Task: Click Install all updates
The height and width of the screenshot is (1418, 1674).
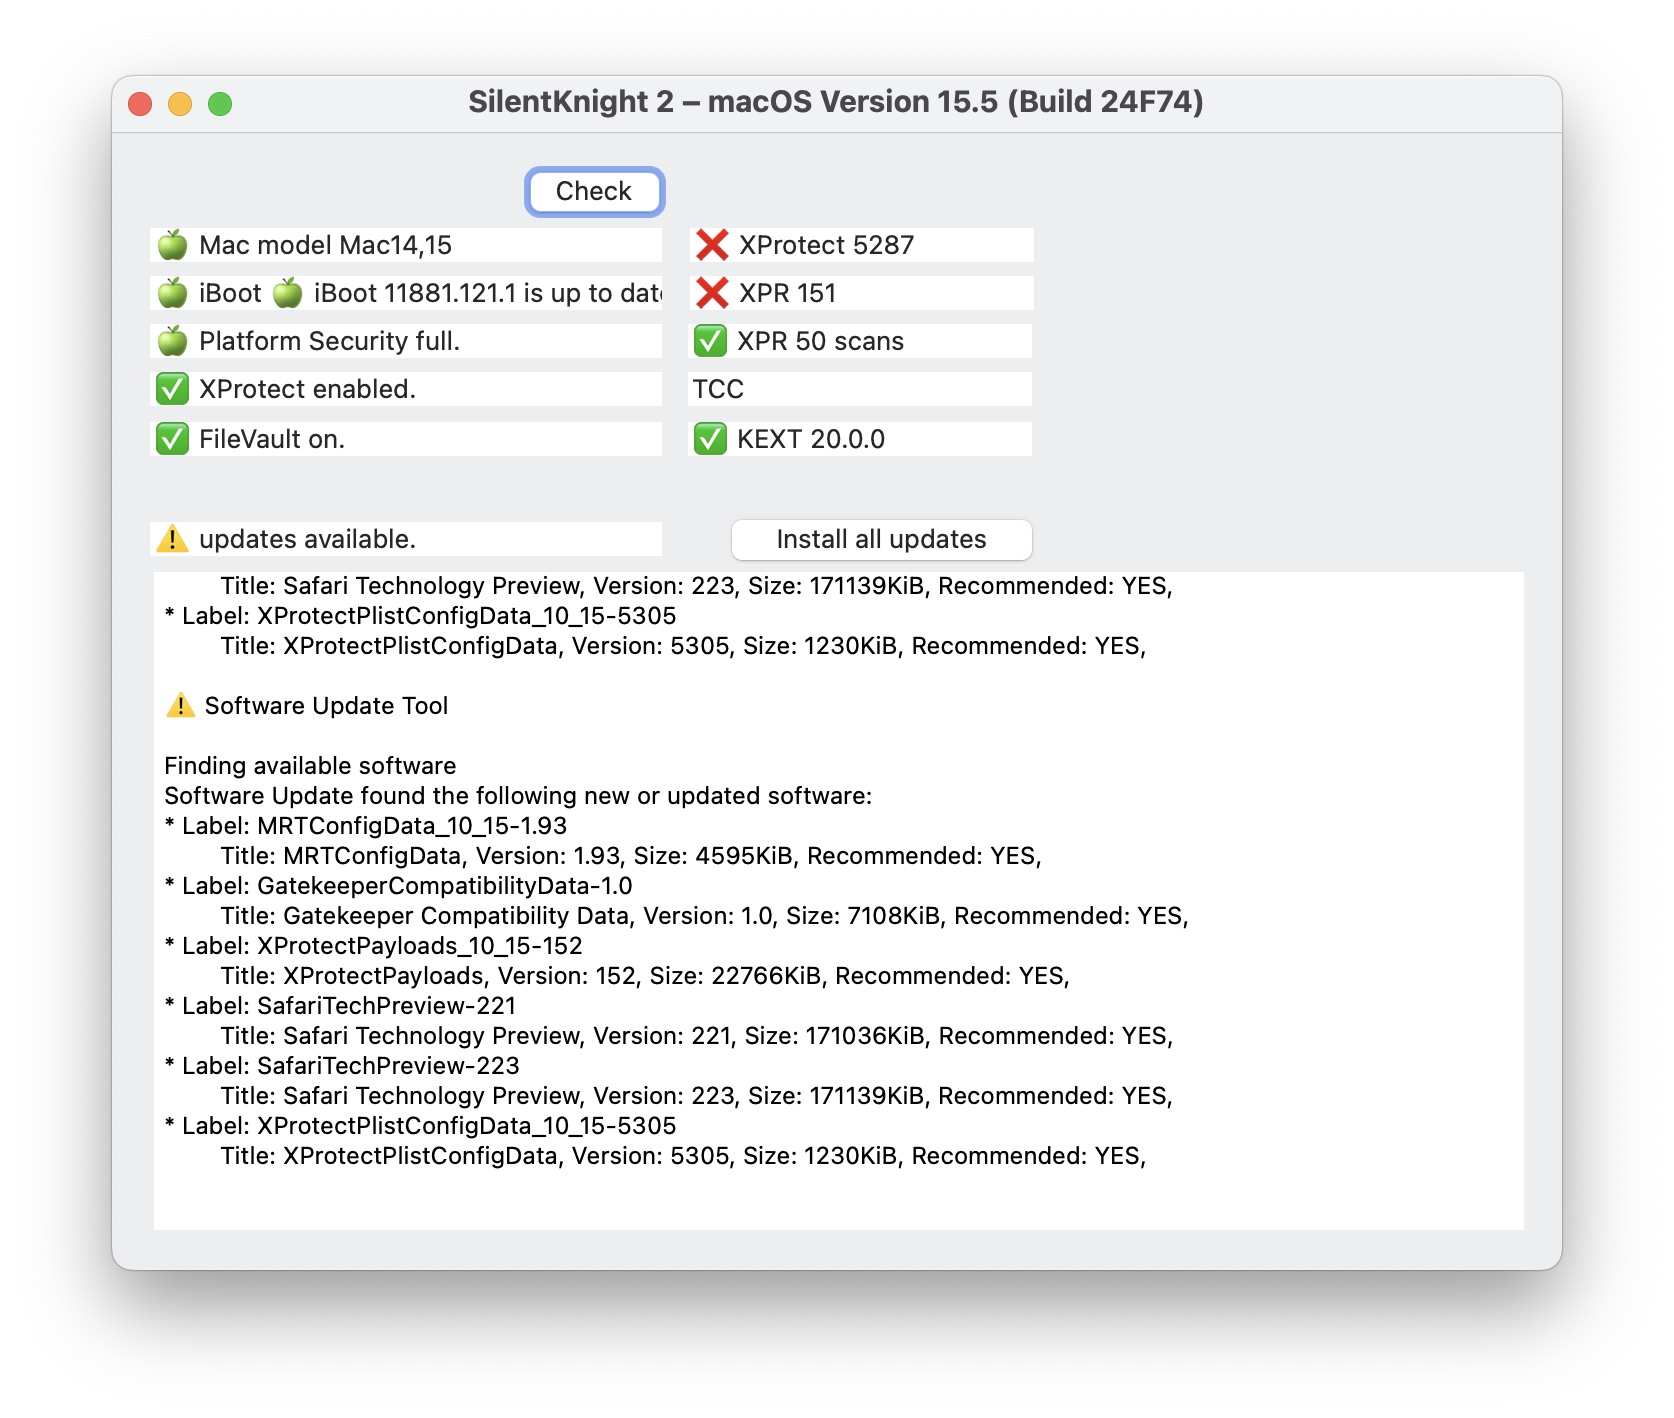Action: [881, 539]
